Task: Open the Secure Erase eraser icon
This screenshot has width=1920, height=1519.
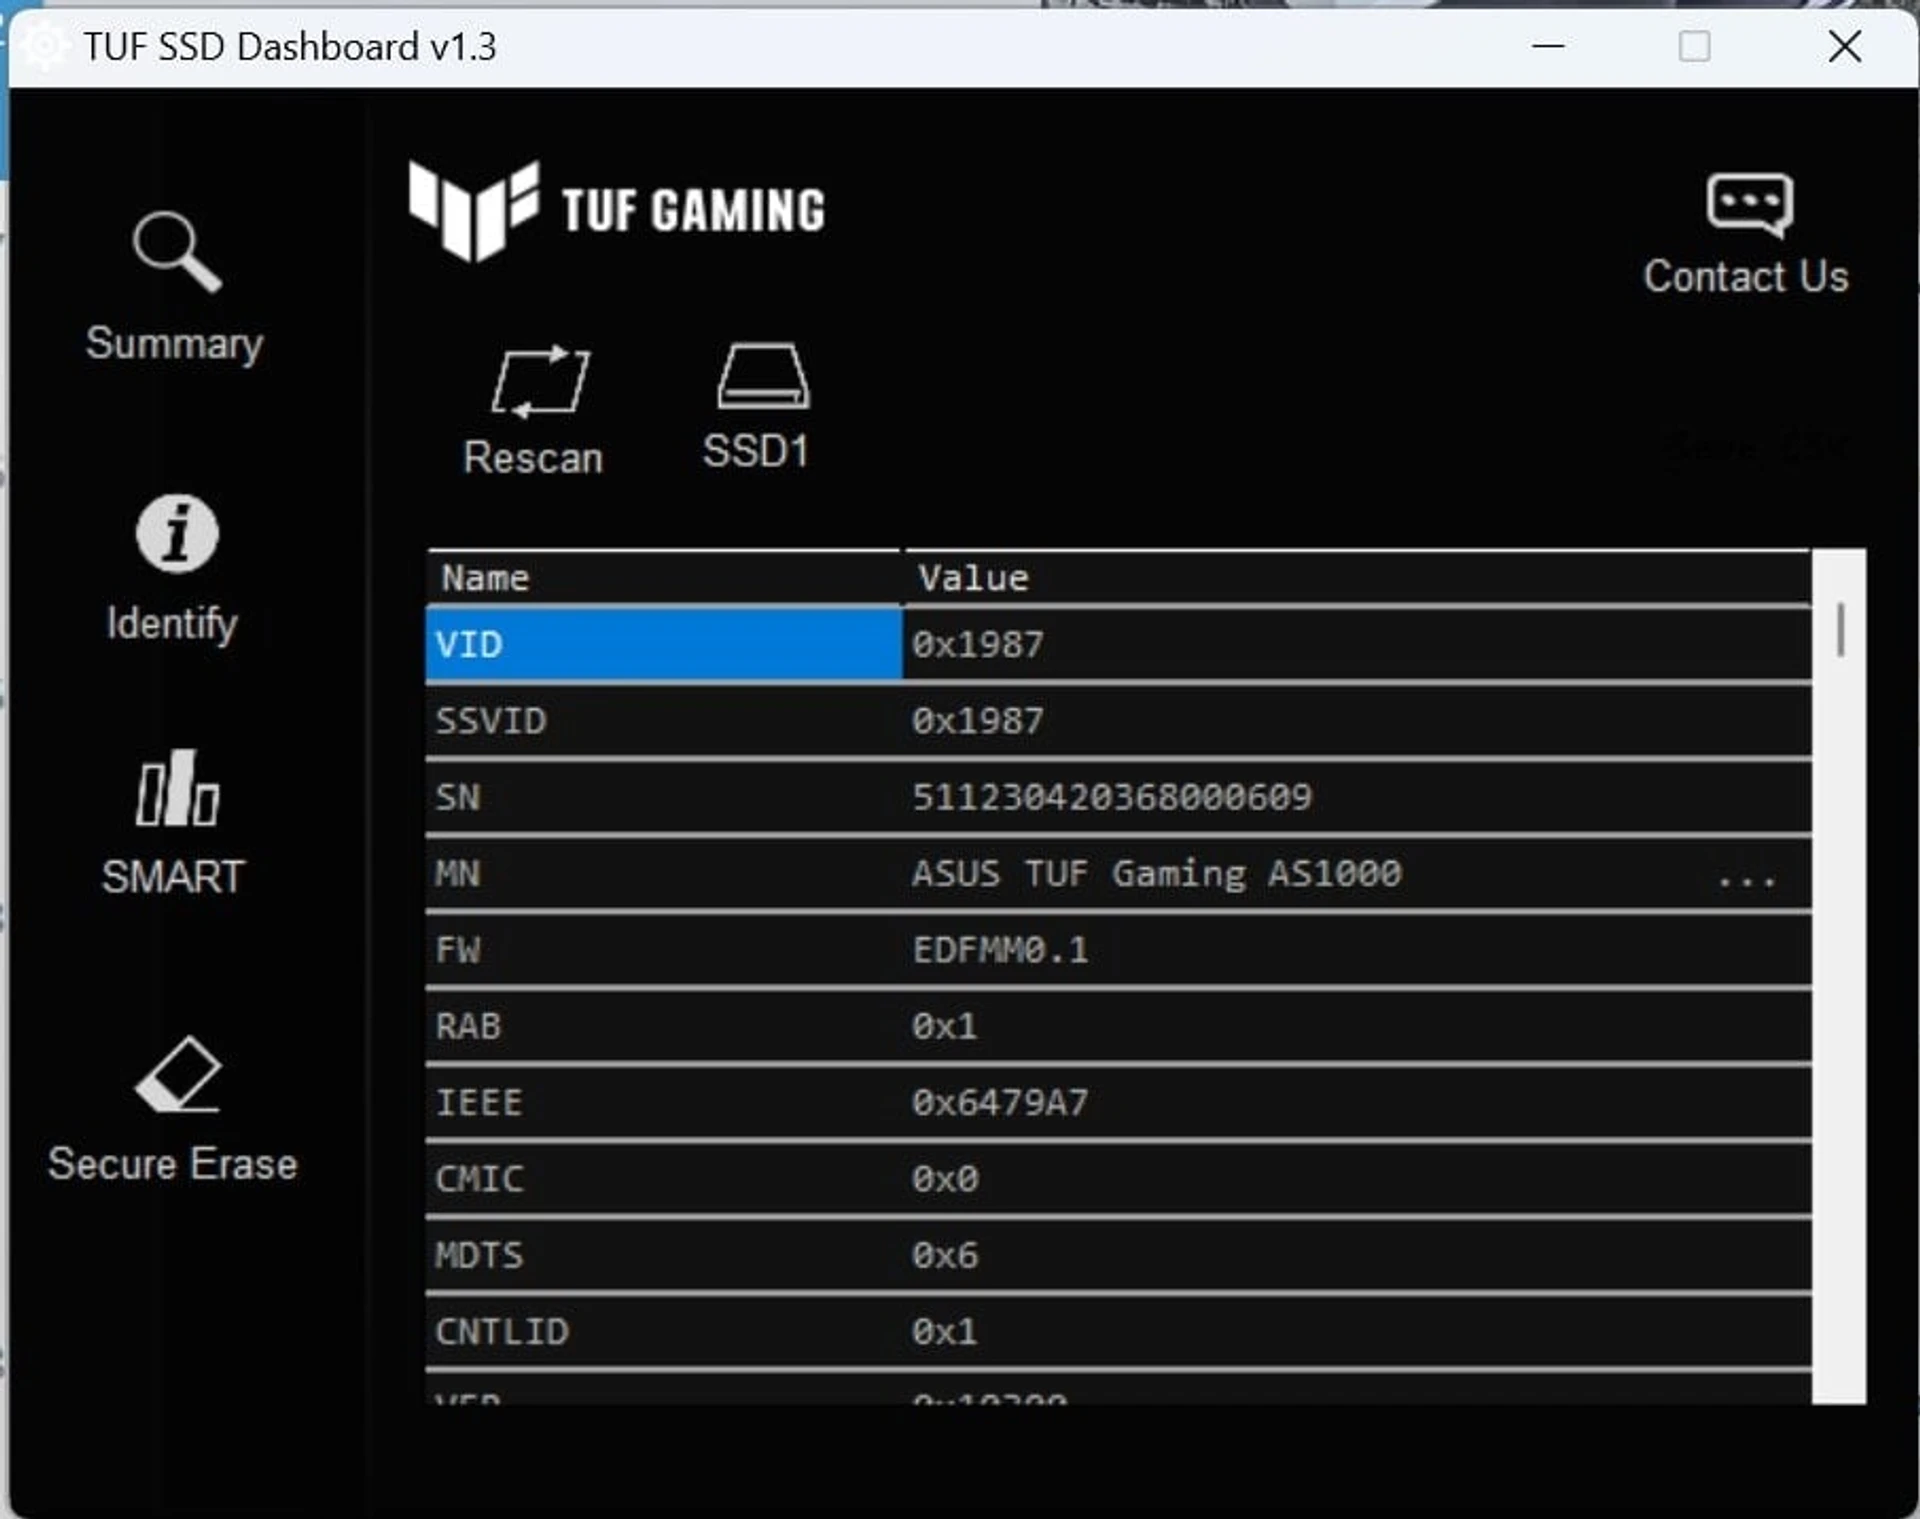Action: [178, 1074]
